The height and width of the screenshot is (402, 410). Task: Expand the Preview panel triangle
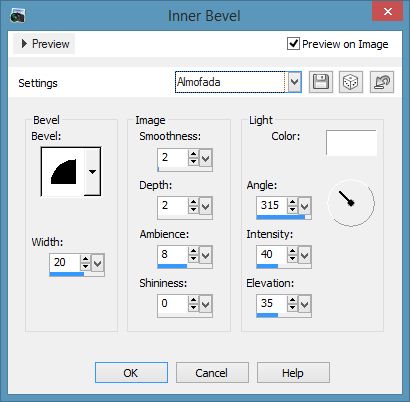click(24, 44)
